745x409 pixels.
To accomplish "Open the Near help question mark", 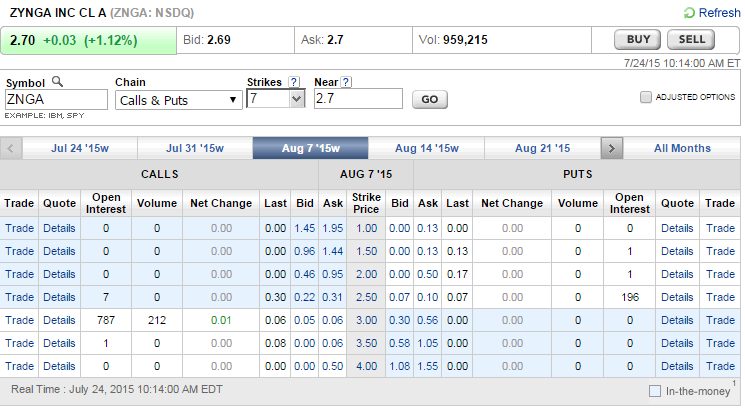I will pyautogui.click(x=346, y=82).
